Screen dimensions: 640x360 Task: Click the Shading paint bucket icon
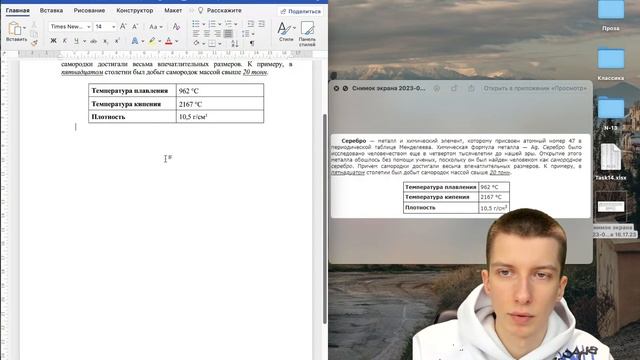pyautogui.click(x=196, y=43)
